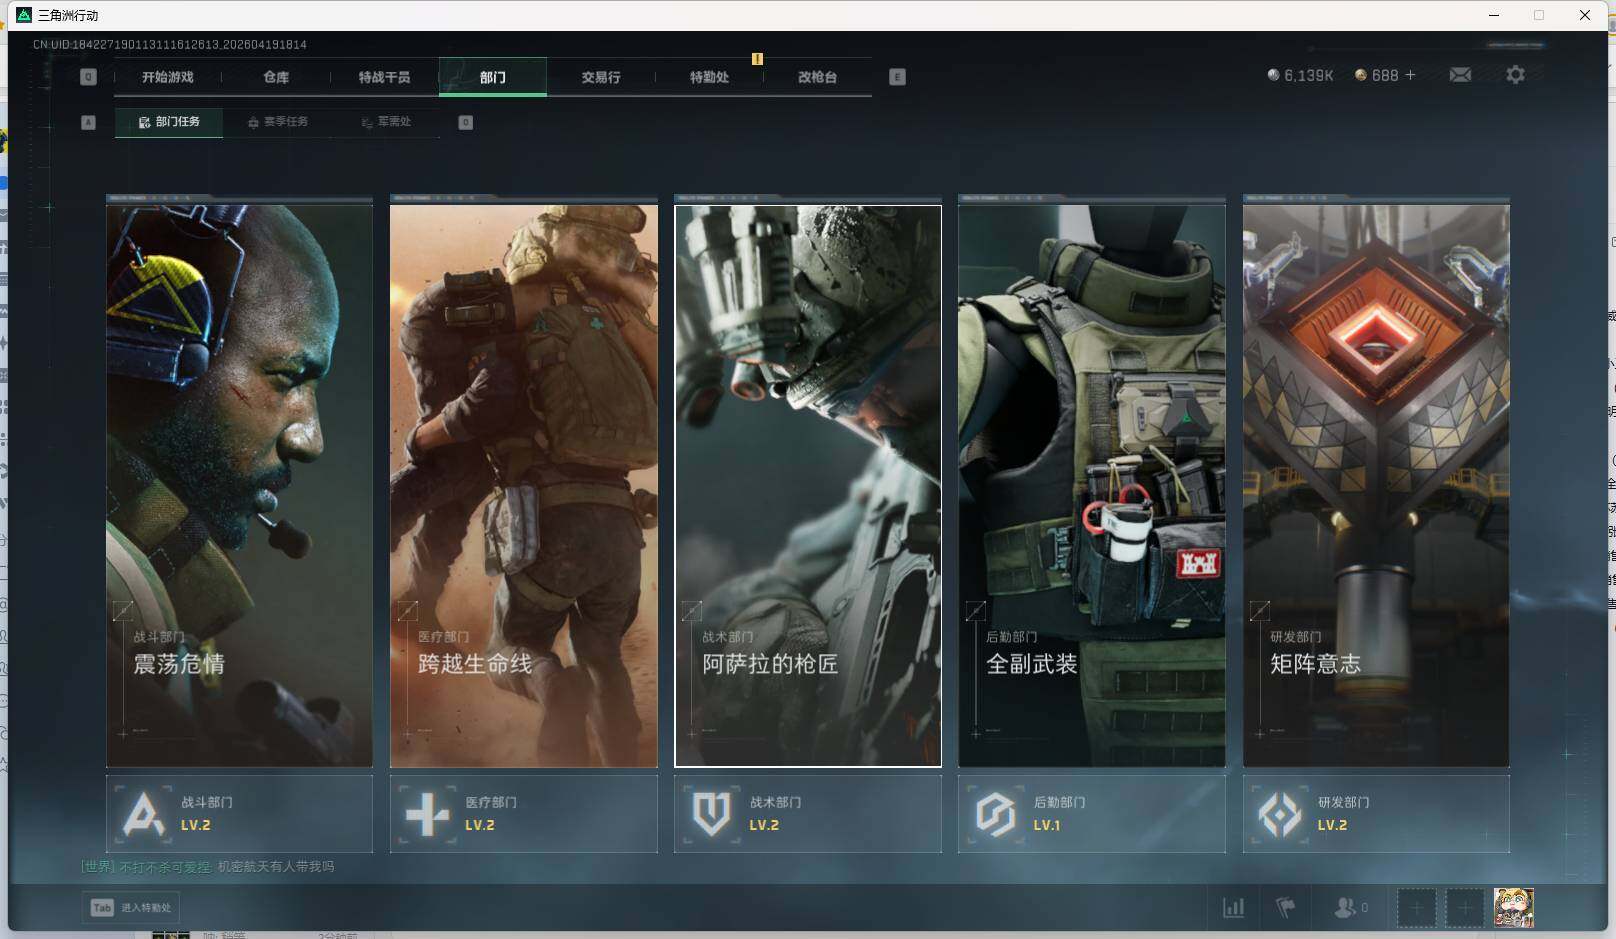
Task: Open the statistics bar chart icon
Action: click(x=1234, y=908)
